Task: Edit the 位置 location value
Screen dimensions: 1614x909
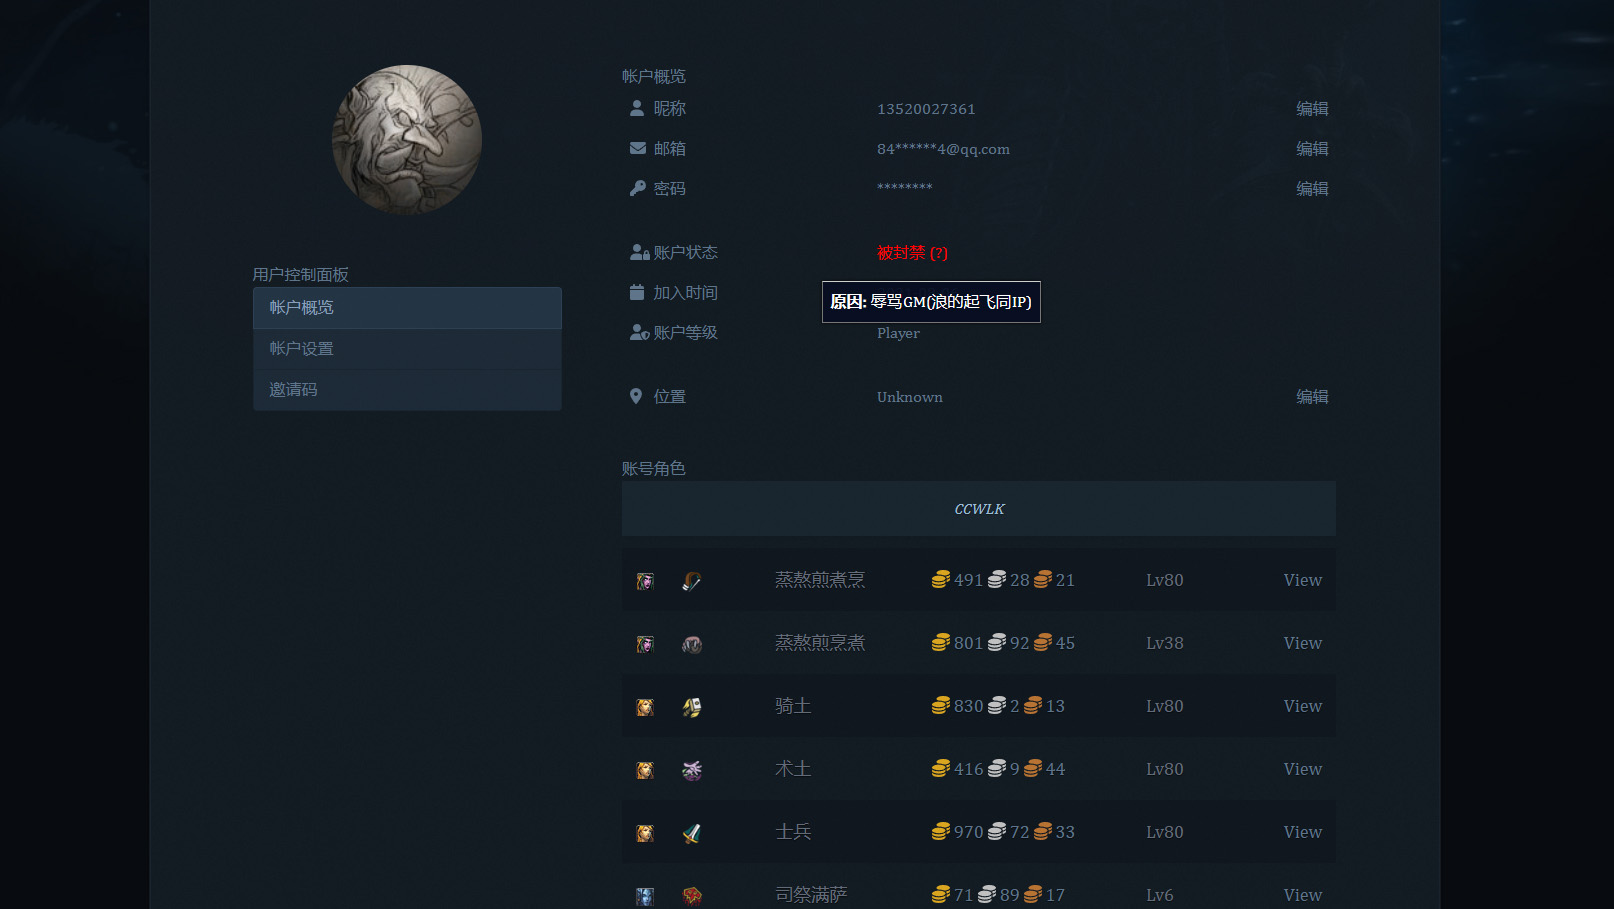Action: [1311, 397]
